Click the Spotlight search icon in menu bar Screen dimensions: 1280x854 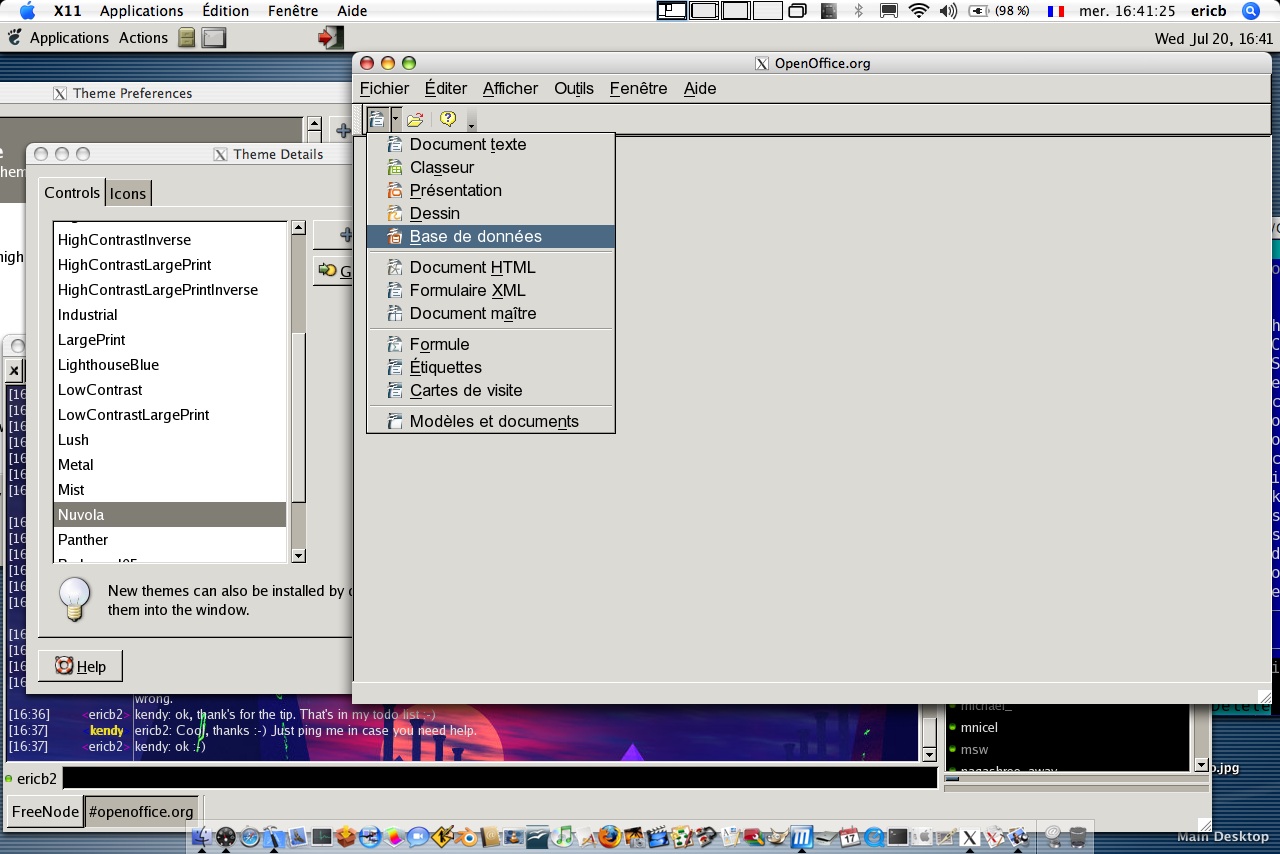pyautogui.click(x=1250, y=11)
